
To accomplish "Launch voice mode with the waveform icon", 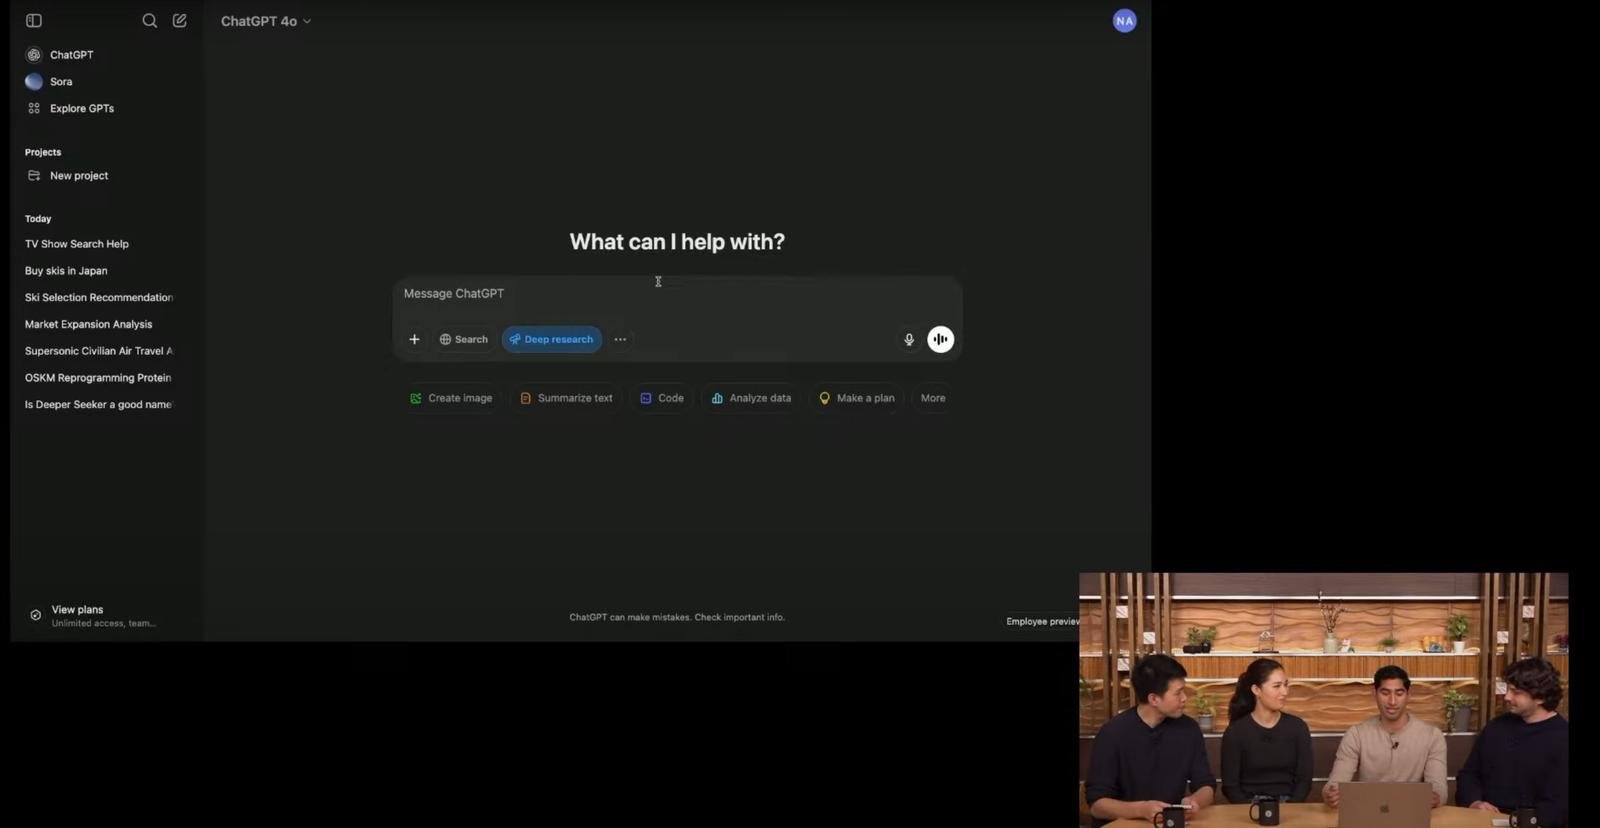I will pyautogui.click(x=941, y=340).
